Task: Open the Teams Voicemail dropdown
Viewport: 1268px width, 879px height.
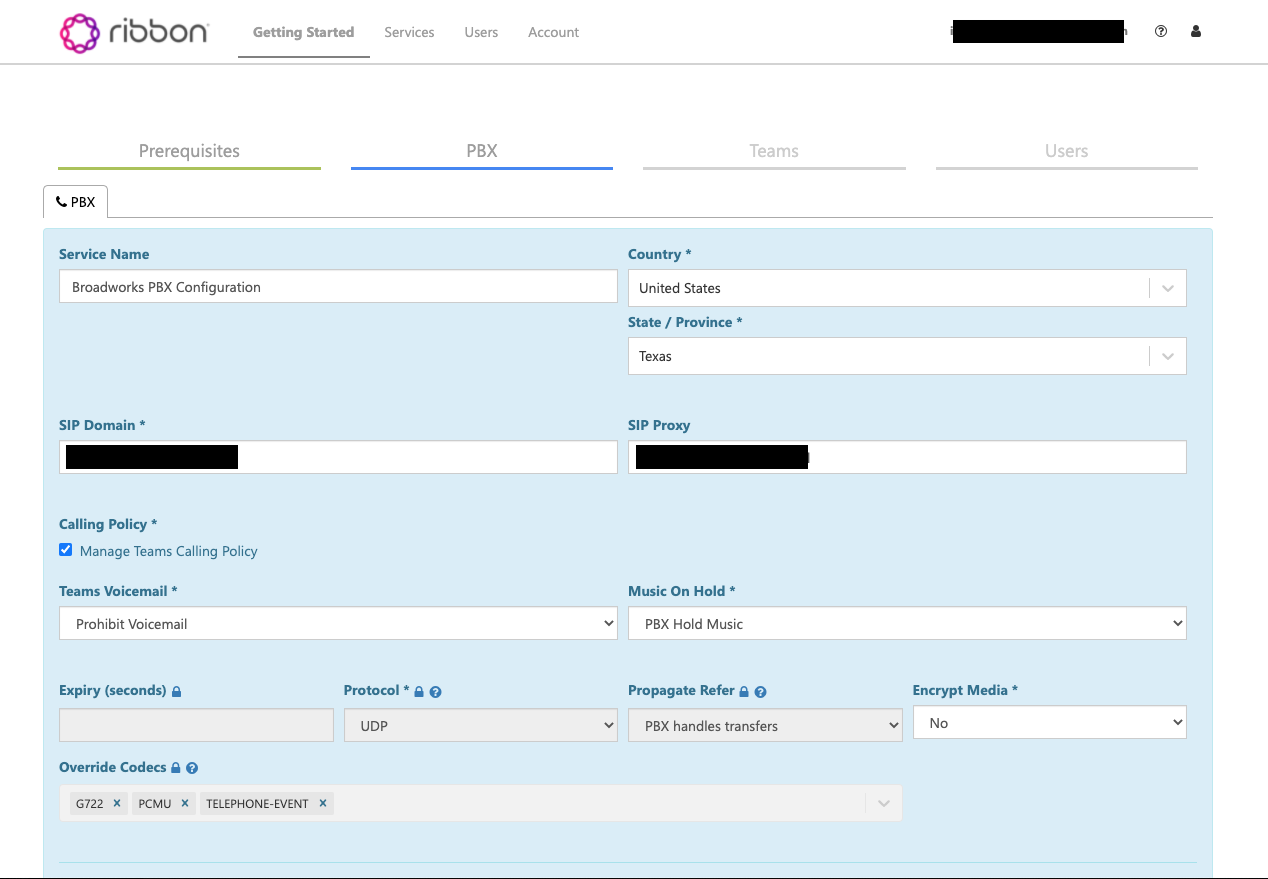Action: coord(338,623)
